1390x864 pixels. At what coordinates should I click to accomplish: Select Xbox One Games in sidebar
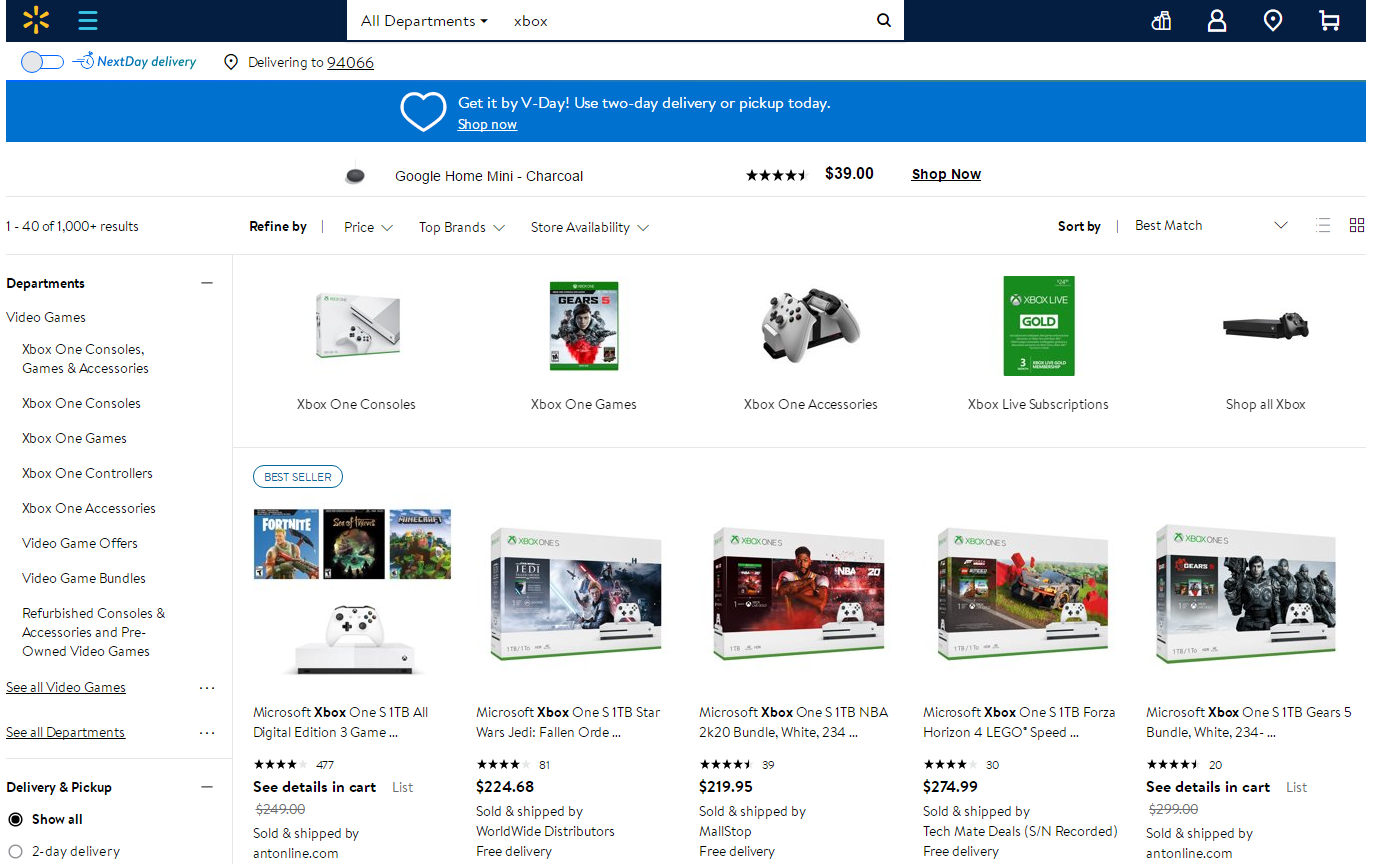[x=74, y=438]
